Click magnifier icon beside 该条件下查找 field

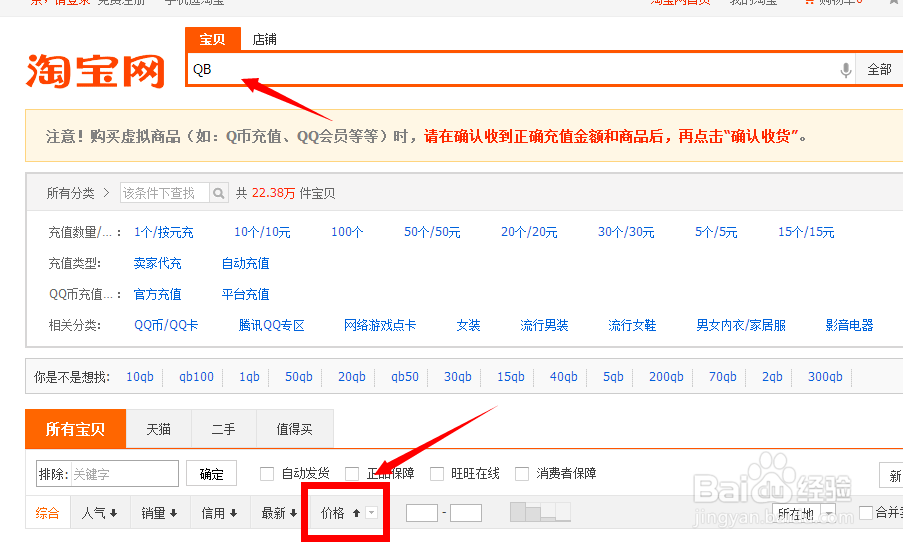pos(218,193)
